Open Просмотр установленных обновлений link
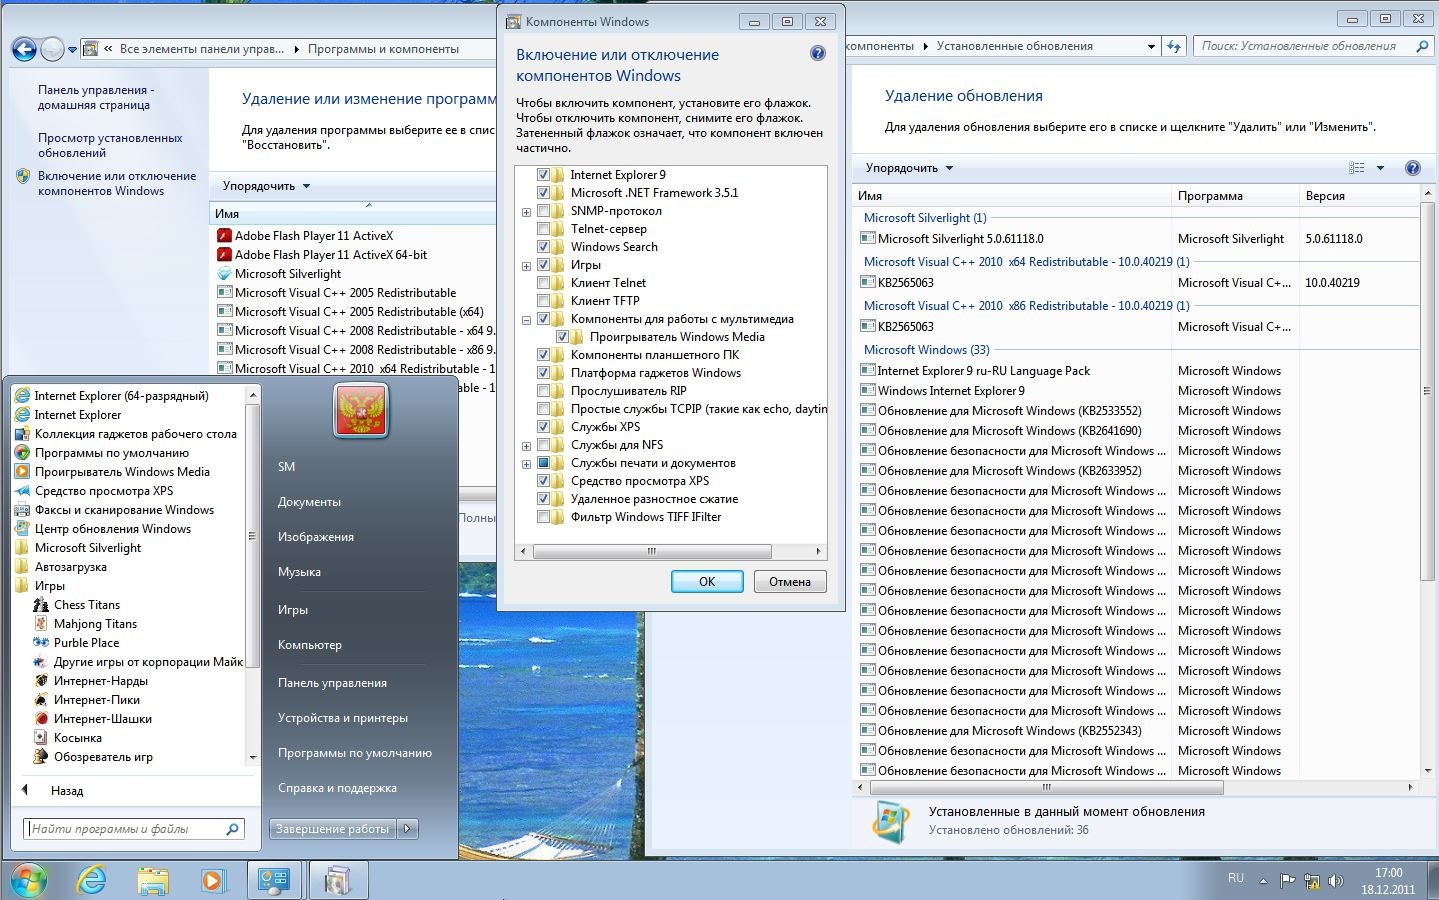 click(110, 146)
